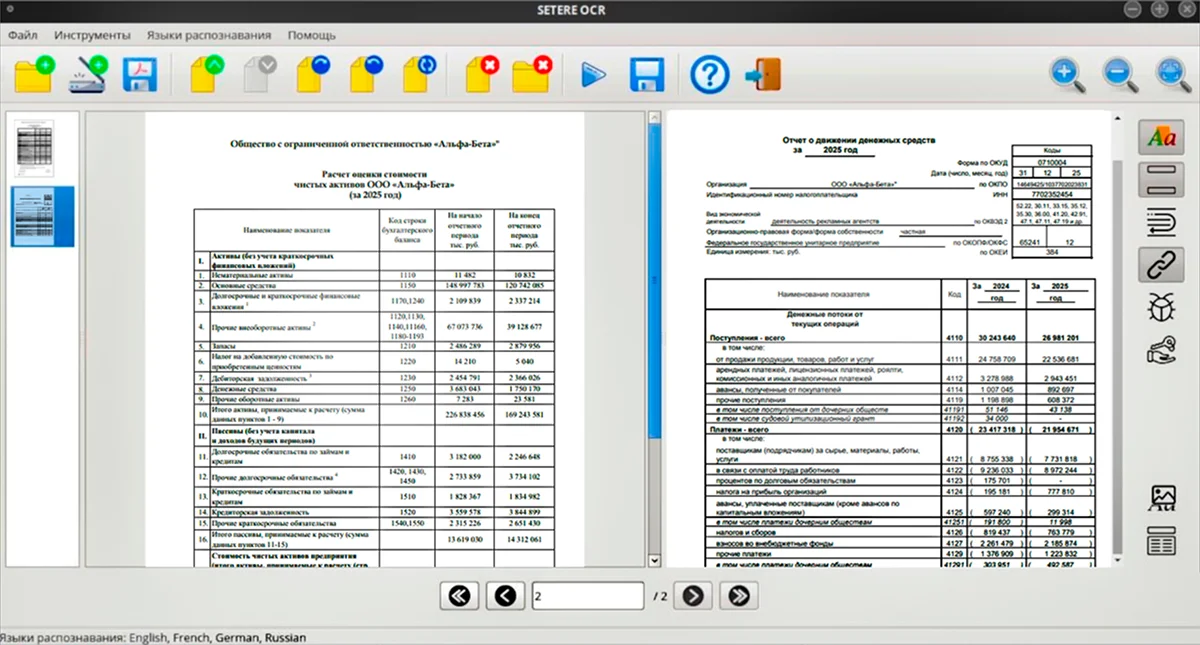
Task: Jump to first page with double-arrow button
Action: pyautogui.click(x=460, y=596)
